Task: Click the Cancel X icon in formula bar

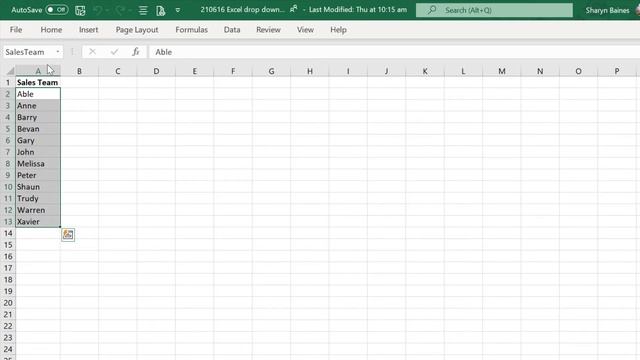Action: pyautogui.click(x=92, y=52)
